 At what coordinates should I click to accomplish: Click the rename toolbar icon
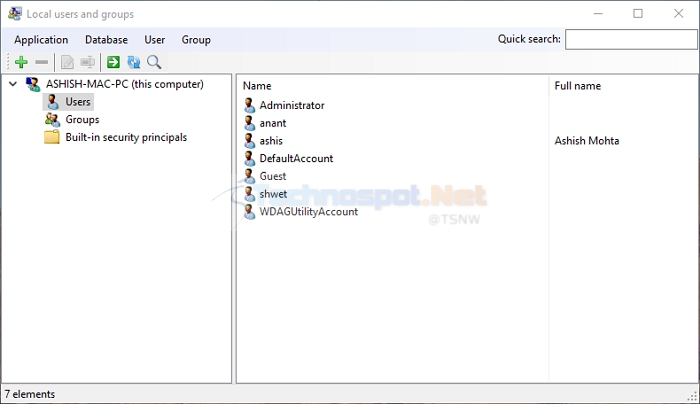tap(88, 62)
